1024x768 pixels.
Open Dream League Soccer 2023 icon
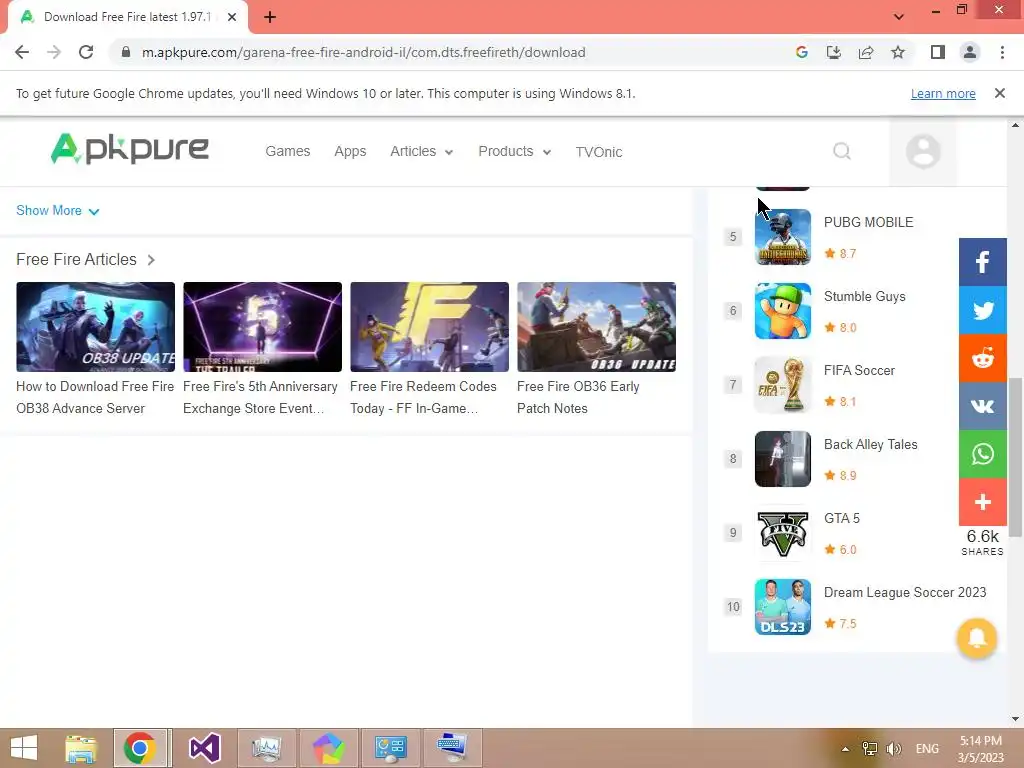[782, 607]
